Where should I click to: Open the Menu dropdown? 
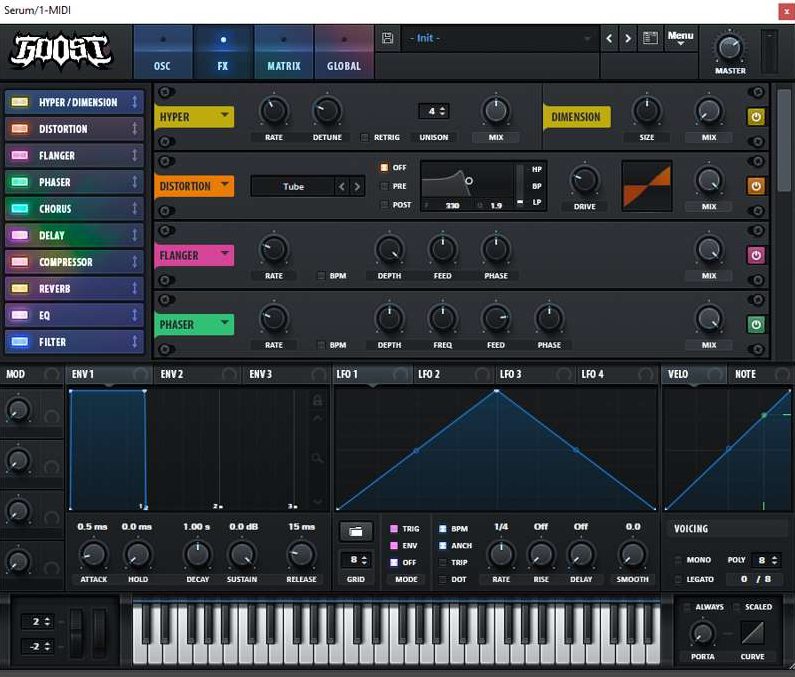(680, 38)
